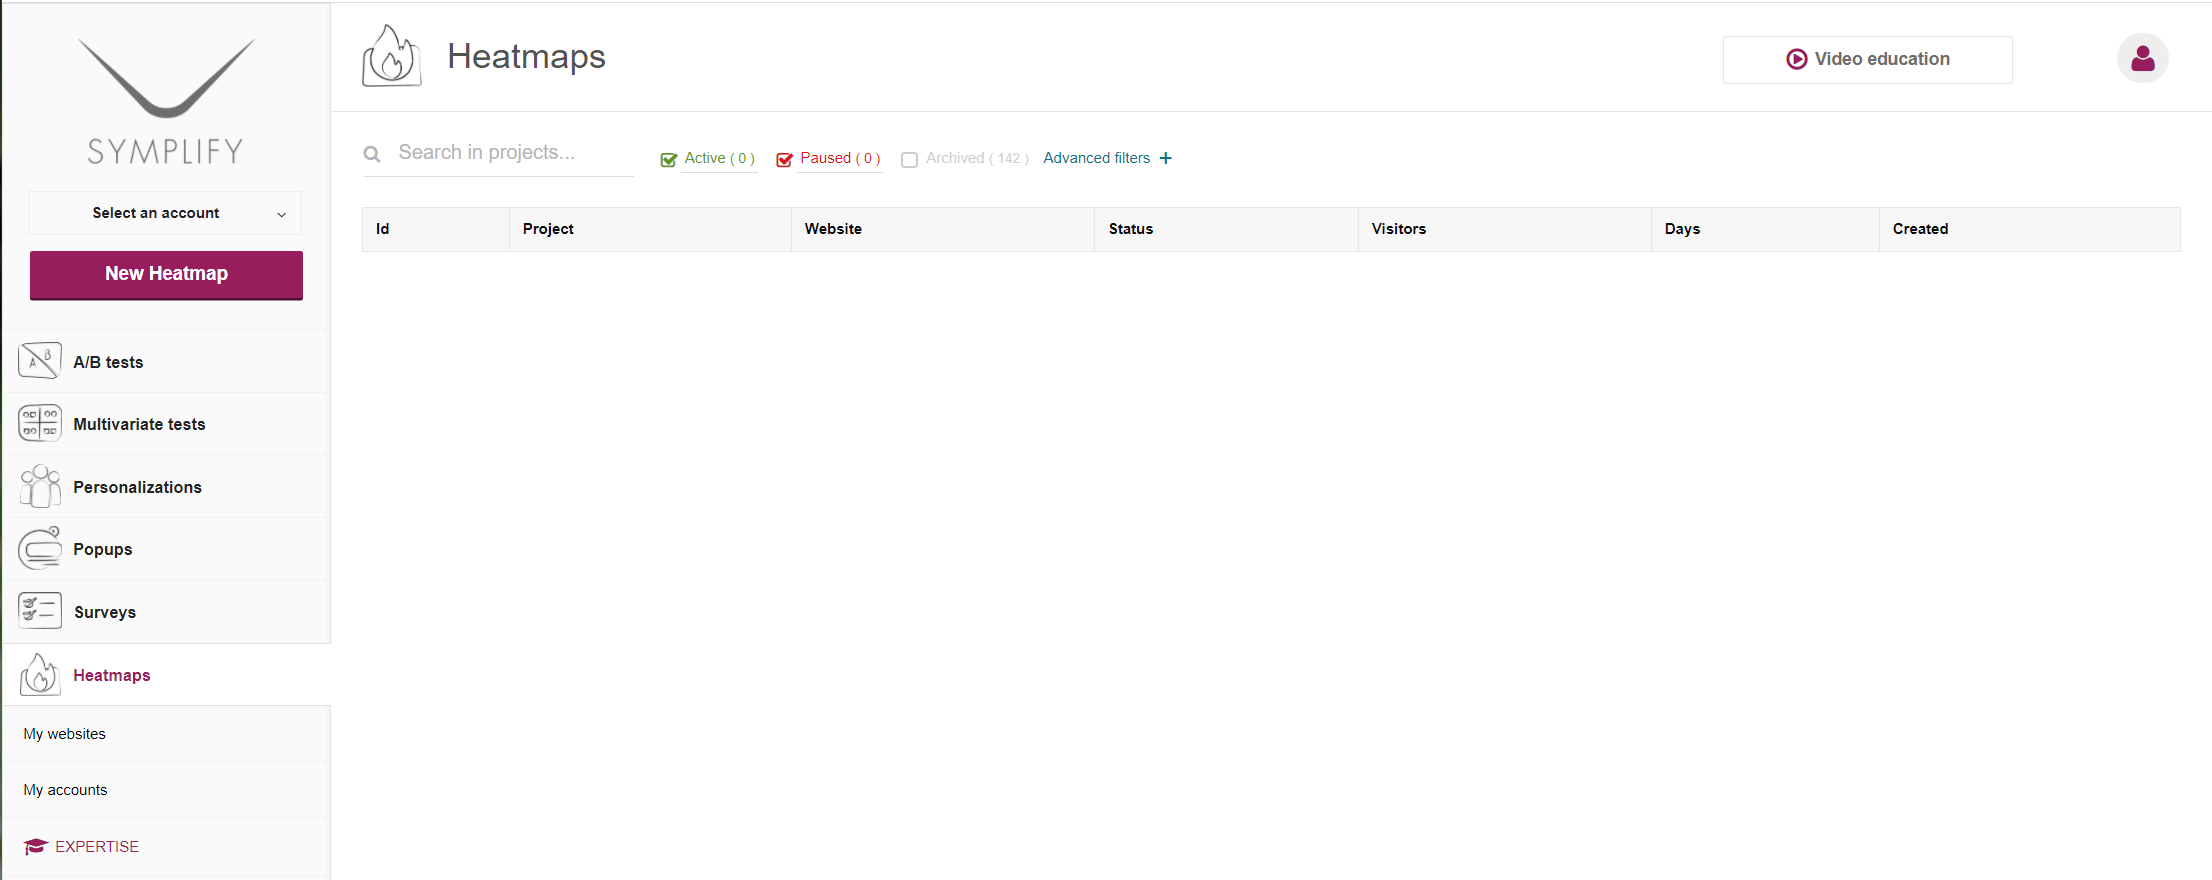Enable the Archived filter checkbox
This screenshot has width=2212, height=880.
pos(910,160)
